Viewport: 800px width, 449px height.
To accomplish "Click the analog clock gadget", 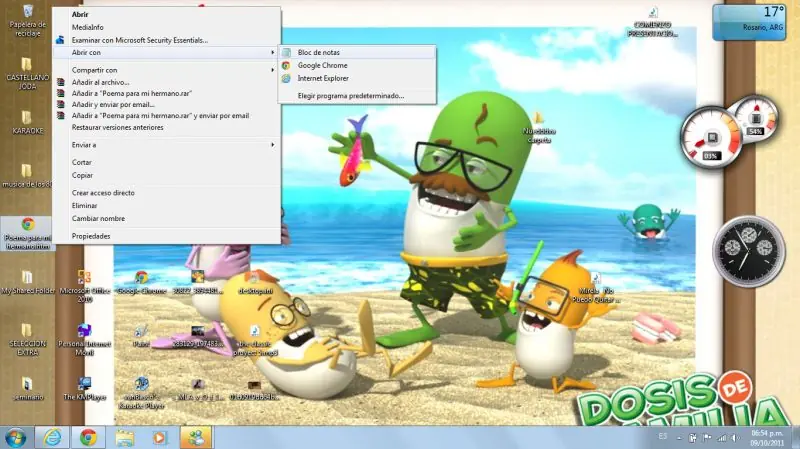I will tap(748, 251).
